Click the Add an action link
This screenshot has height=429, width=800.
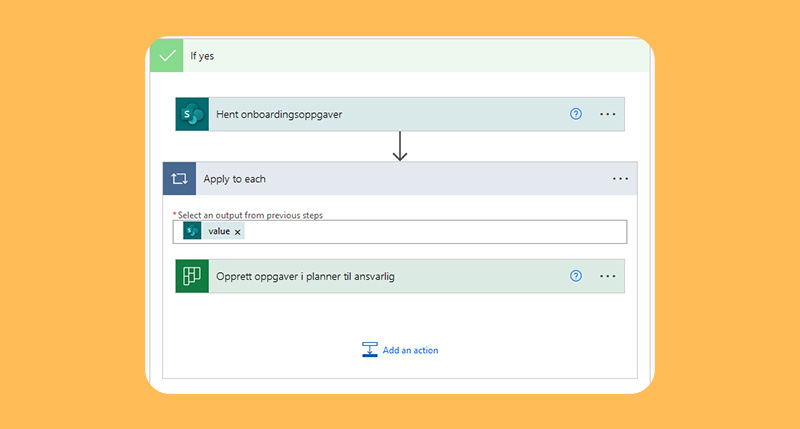[410, 350]
